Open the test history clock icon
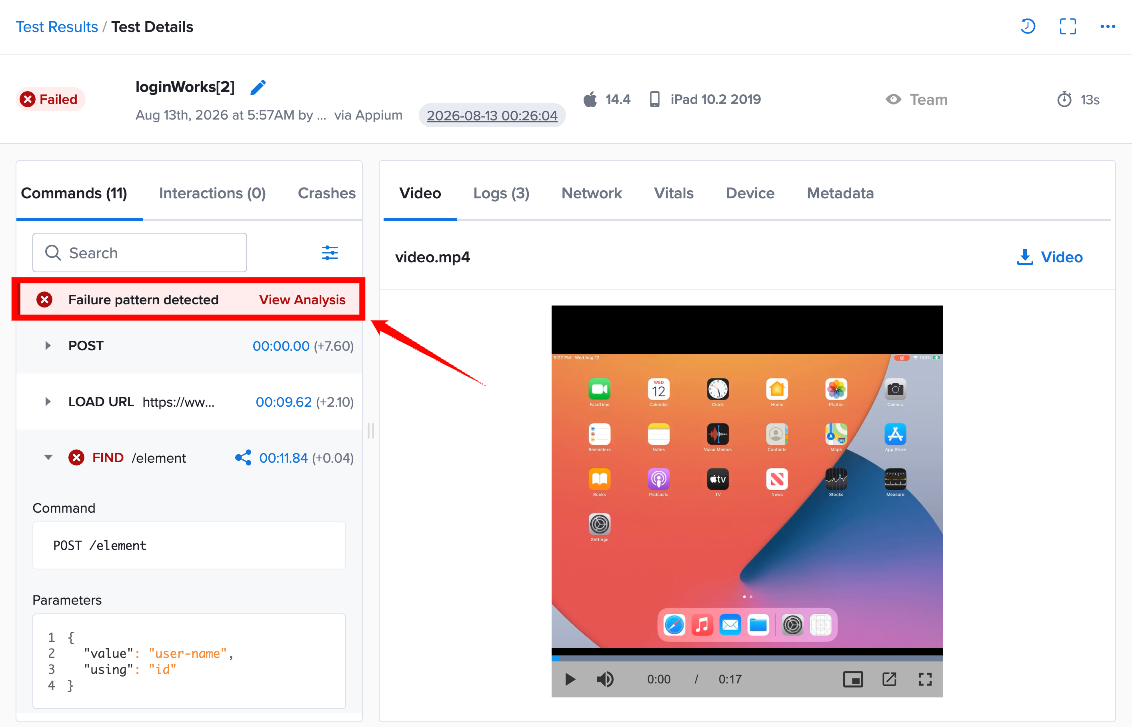The height and width of the screenshot is (727, 1132). click(x=1027, y=27)
